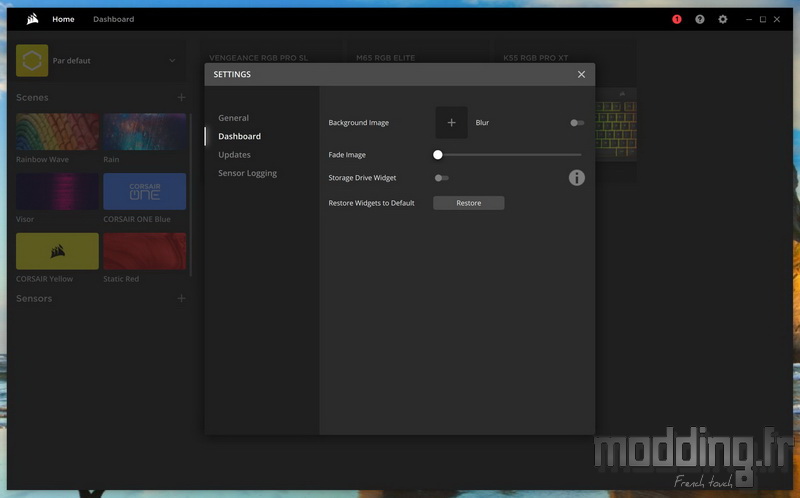Select General in settings sidebar
This screenshot has width=800, height=498.
234,118
